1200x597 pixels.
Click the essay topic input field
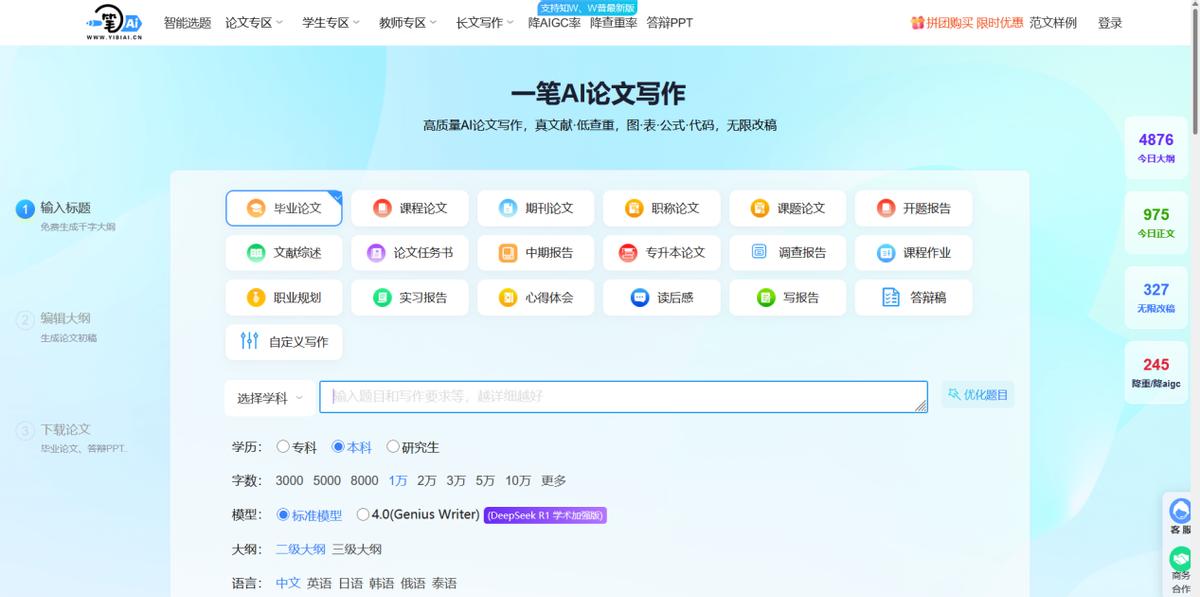pos(620,396)
